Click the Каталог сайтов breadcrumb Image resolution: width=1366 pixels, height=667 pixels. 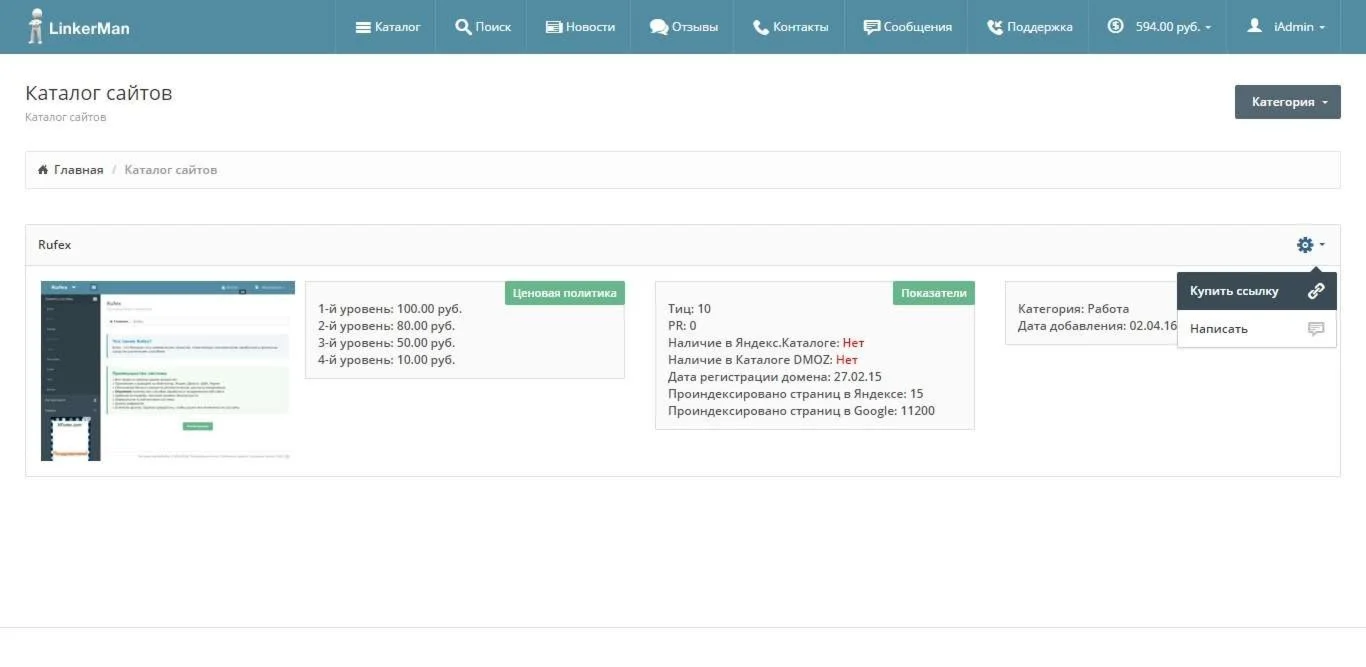[170, 170]
